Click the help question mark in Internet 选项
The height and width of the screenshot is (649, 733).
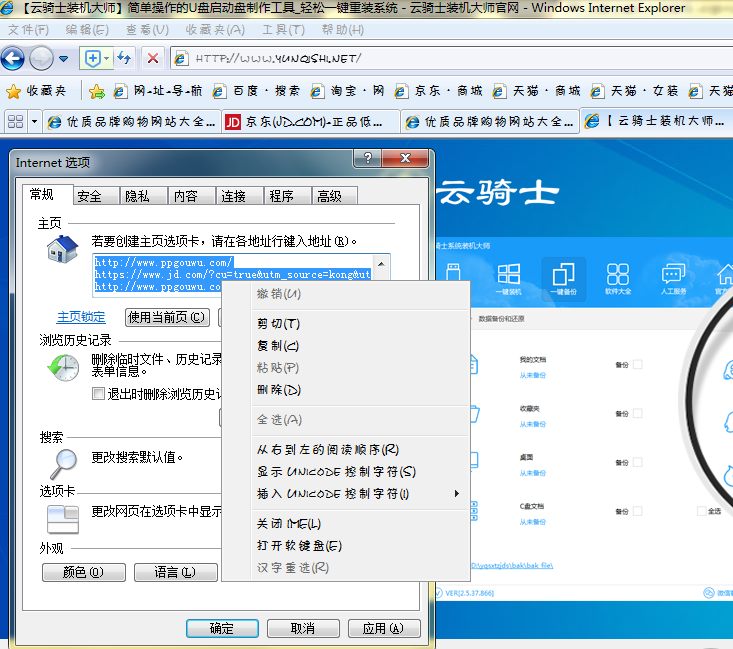point(368,159)
